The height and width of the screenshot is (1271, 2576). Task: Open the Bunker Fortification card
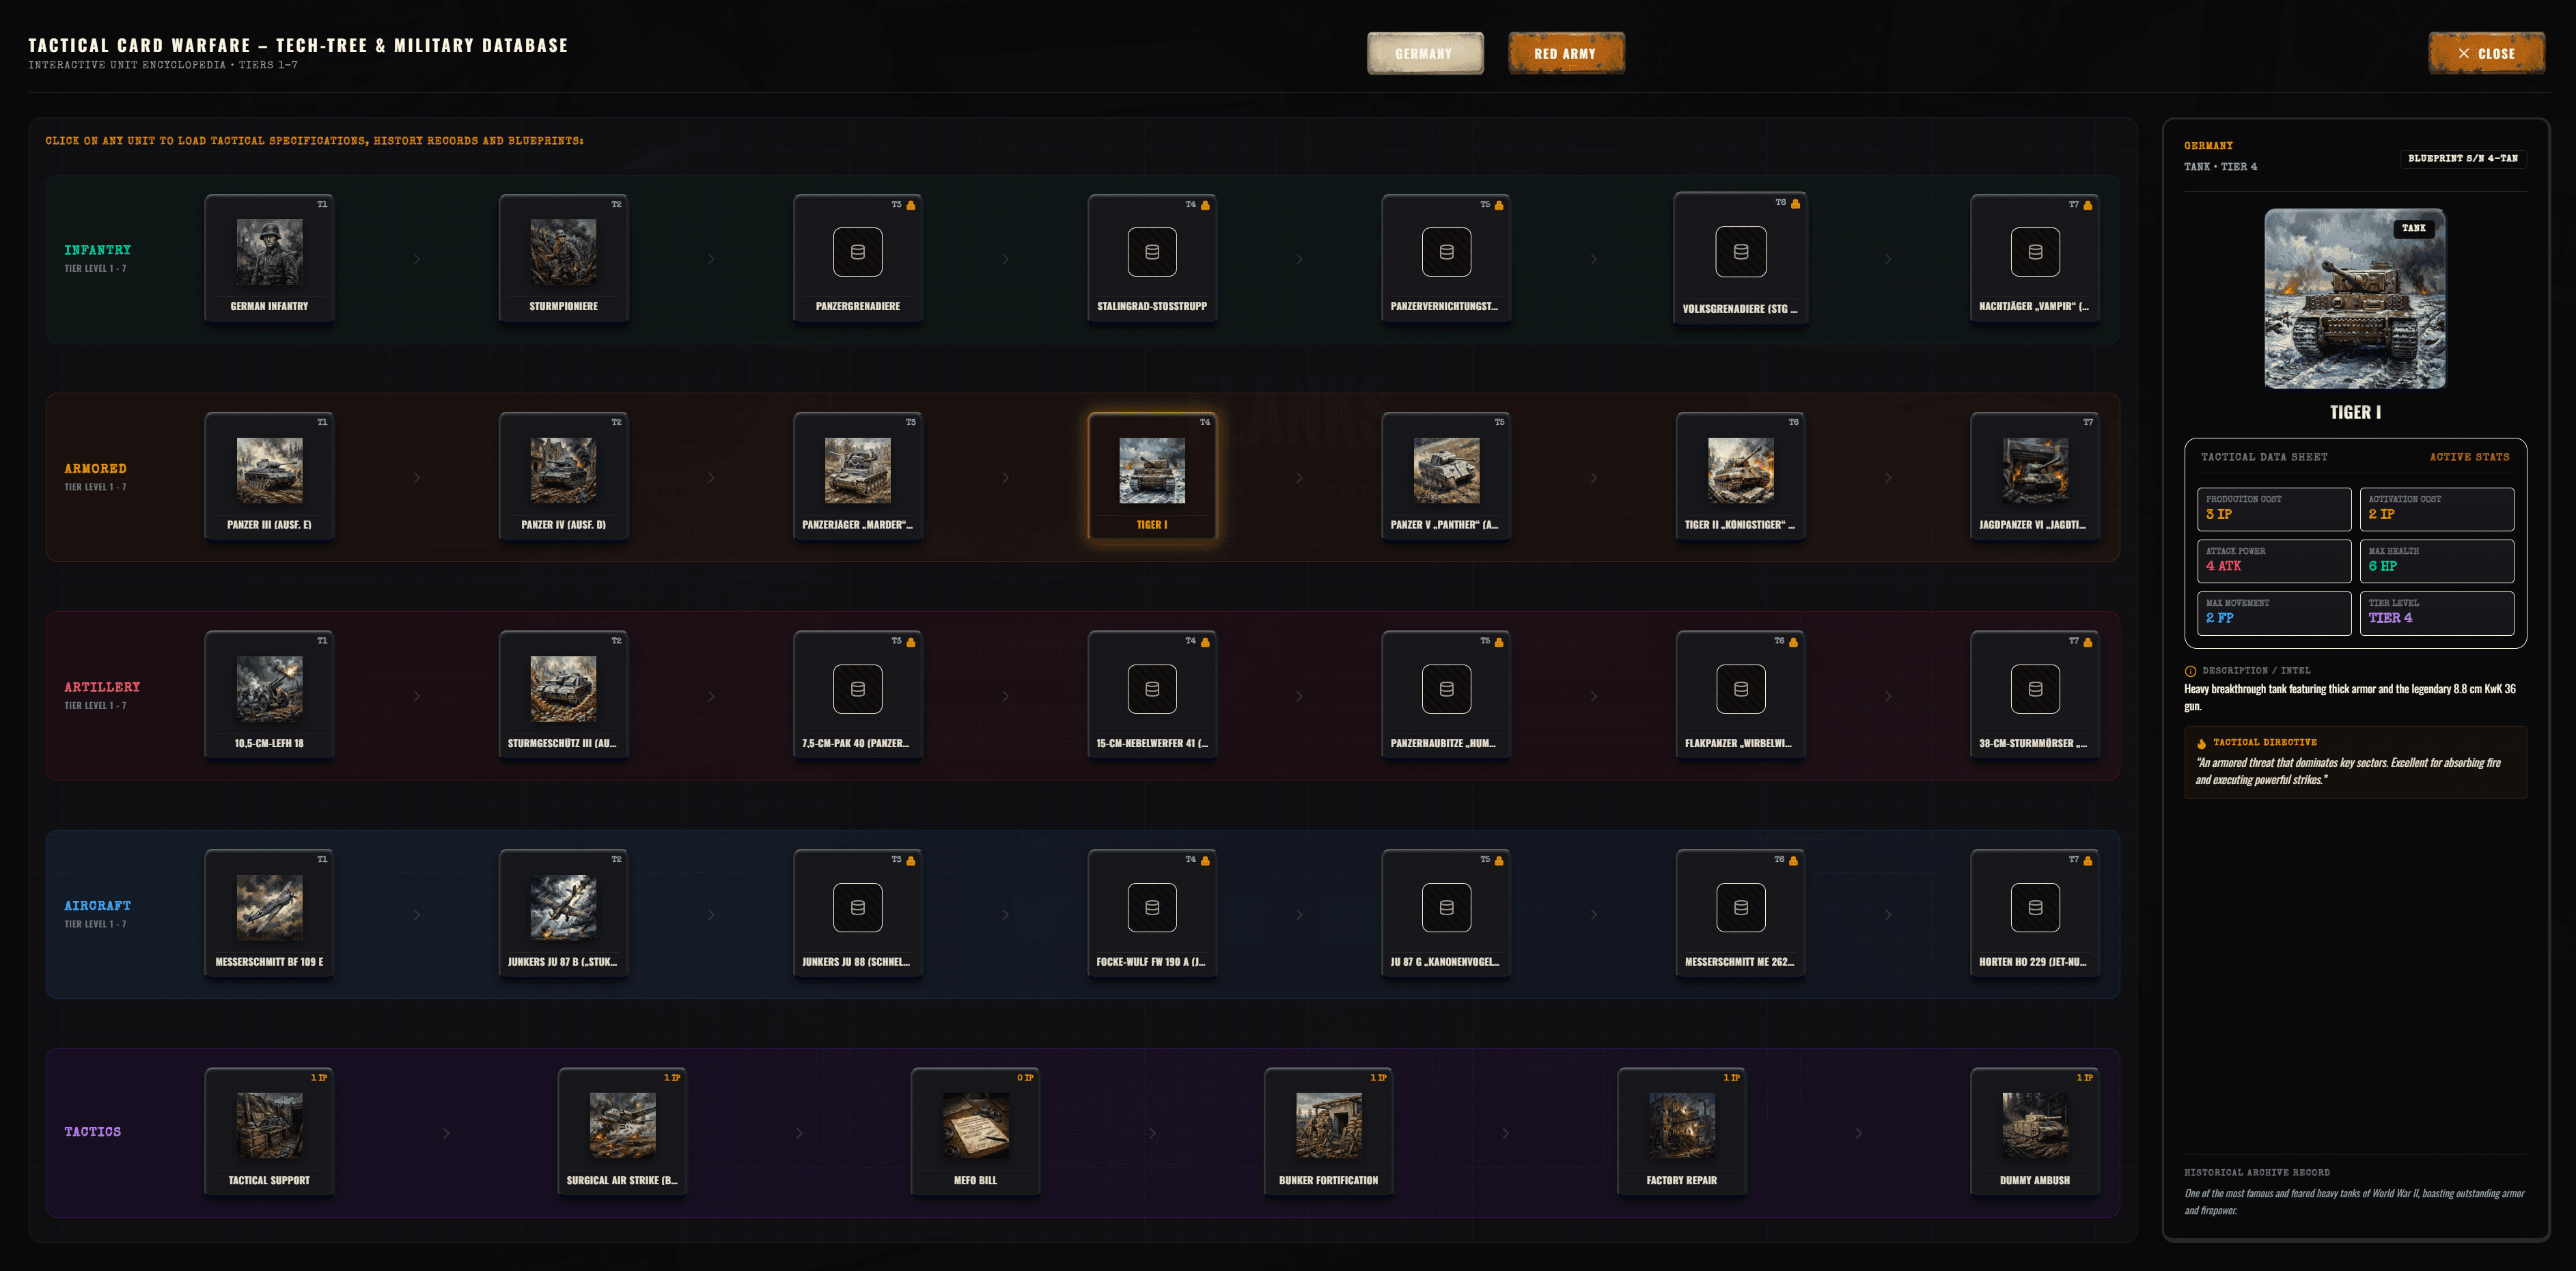pyautogui.click(x=1328, y=1132)
